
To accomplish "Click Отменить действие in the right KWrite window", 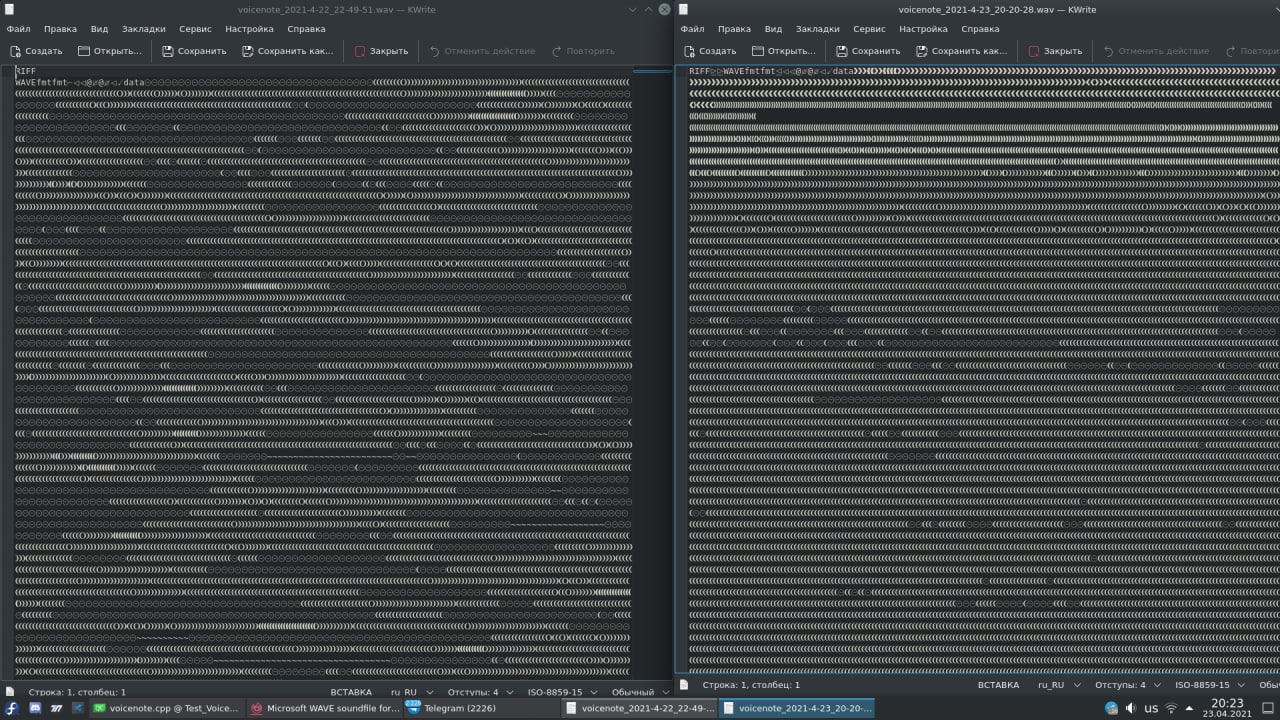I will click(1156, 51).
